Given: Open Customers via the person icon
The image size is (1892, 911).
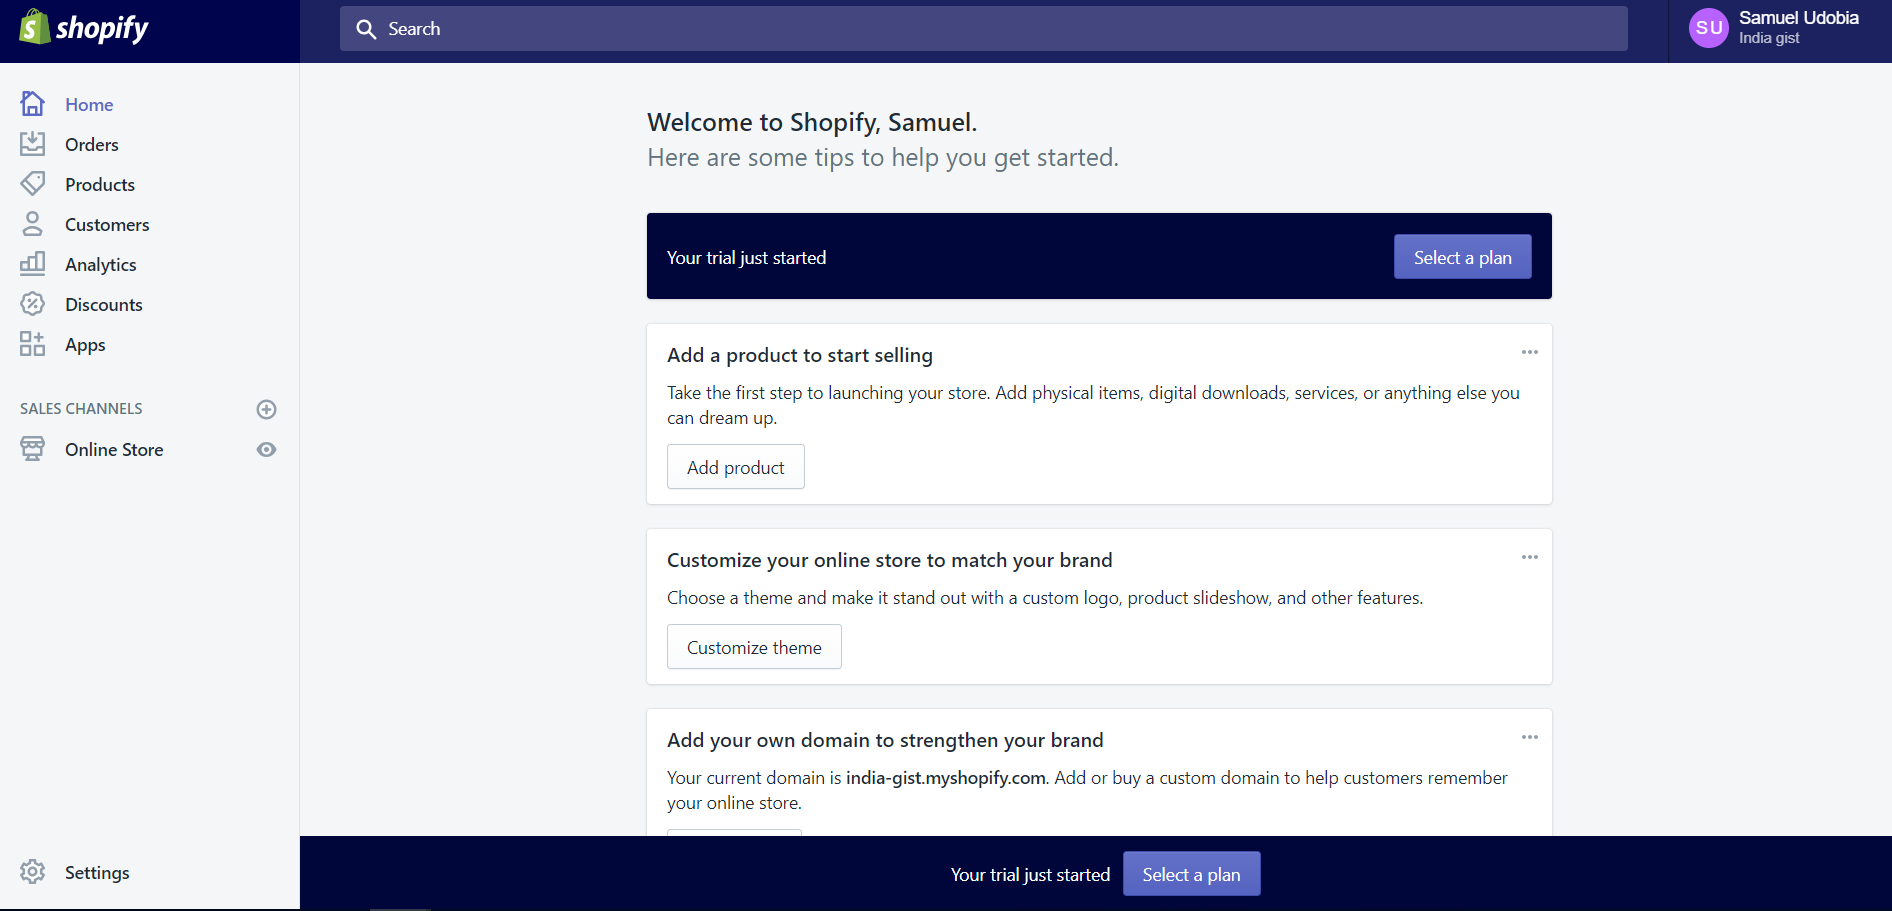Looking at the screenshot, I should point(33,223).
